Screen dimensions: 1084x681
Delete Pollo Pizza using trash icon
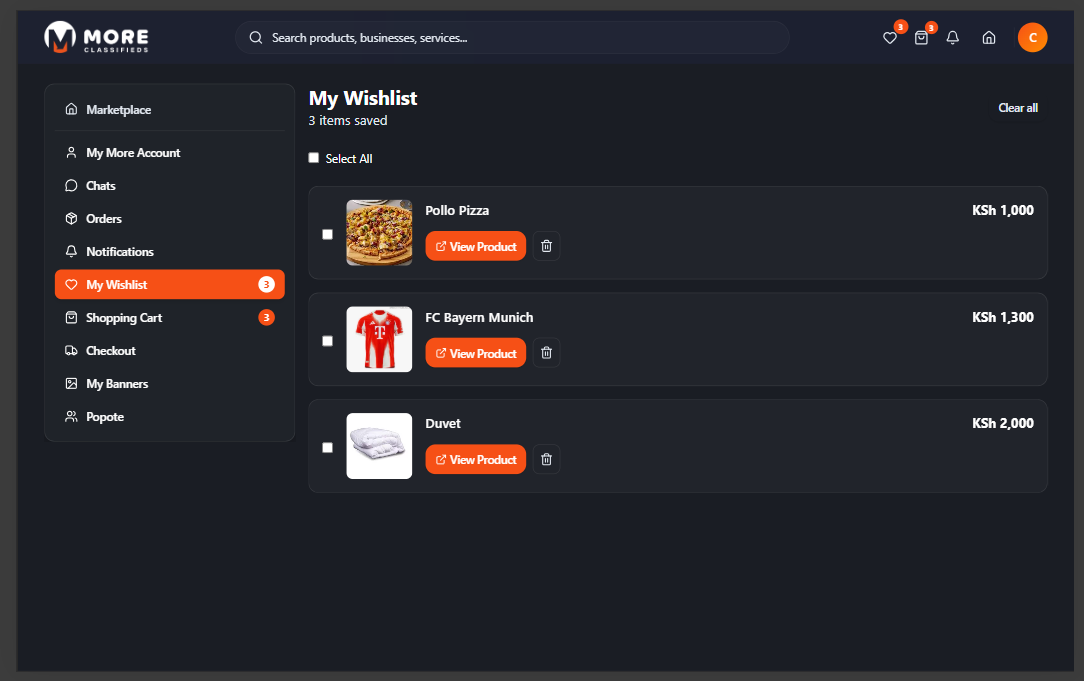[546, 246]
